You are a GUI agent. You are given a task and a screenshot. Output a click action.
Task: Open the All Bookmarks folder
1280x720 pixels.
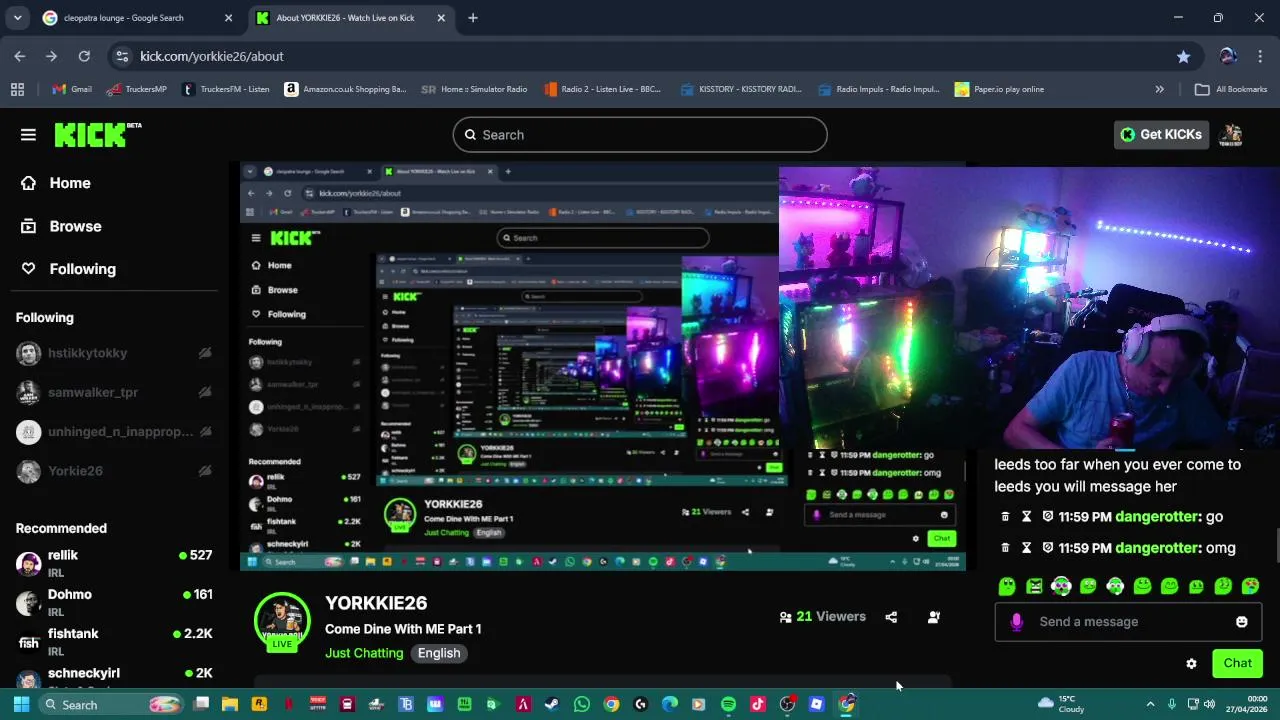(1231, 89)
